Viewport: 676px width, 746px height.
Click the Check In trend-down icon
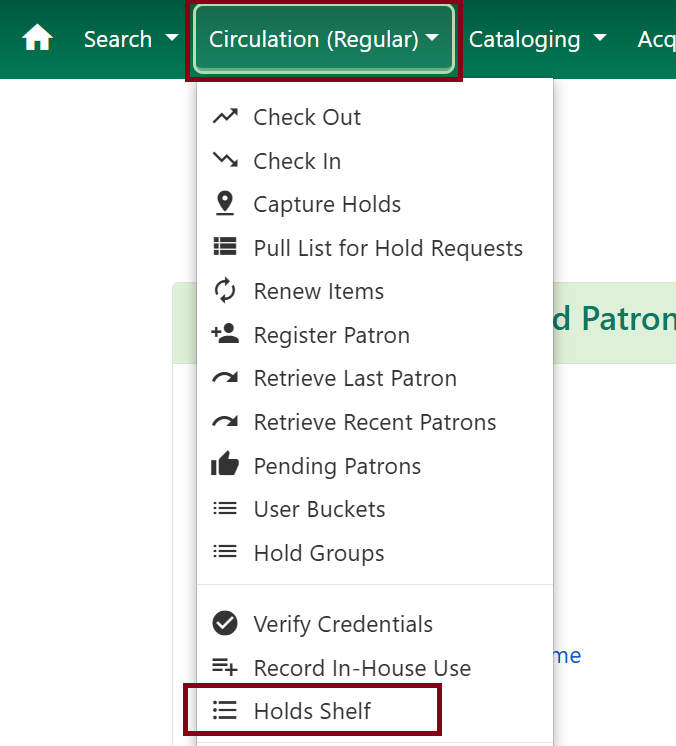[225, 161]
